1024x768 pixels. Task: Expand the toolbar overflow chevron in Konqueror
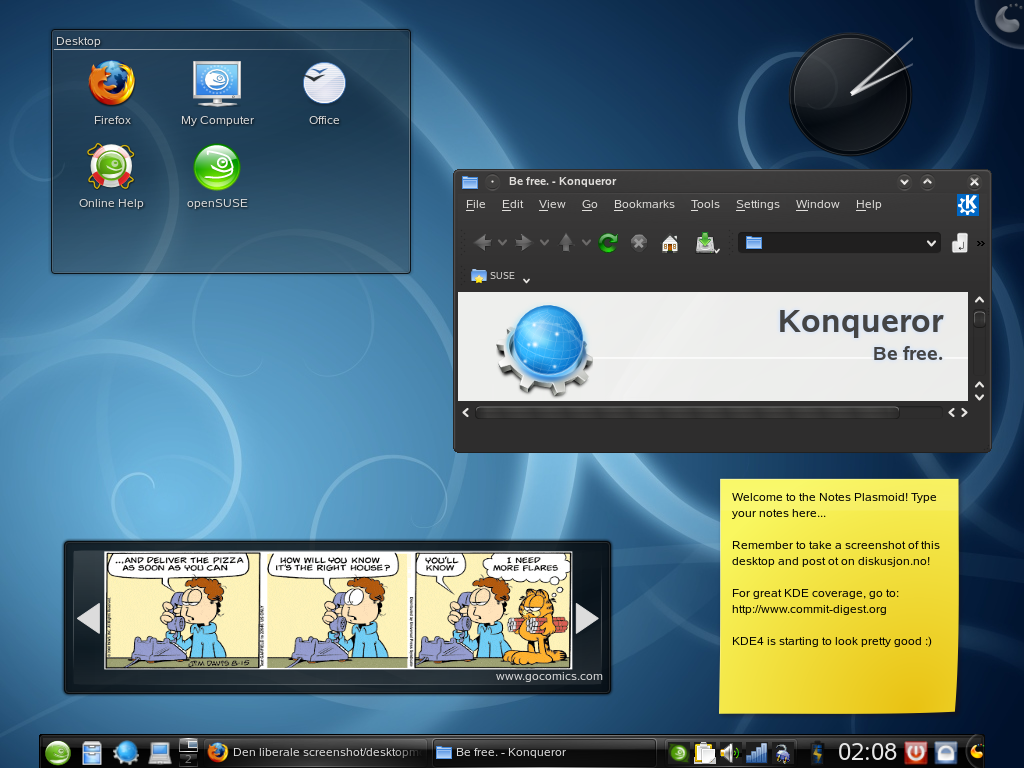pos(980,244)
